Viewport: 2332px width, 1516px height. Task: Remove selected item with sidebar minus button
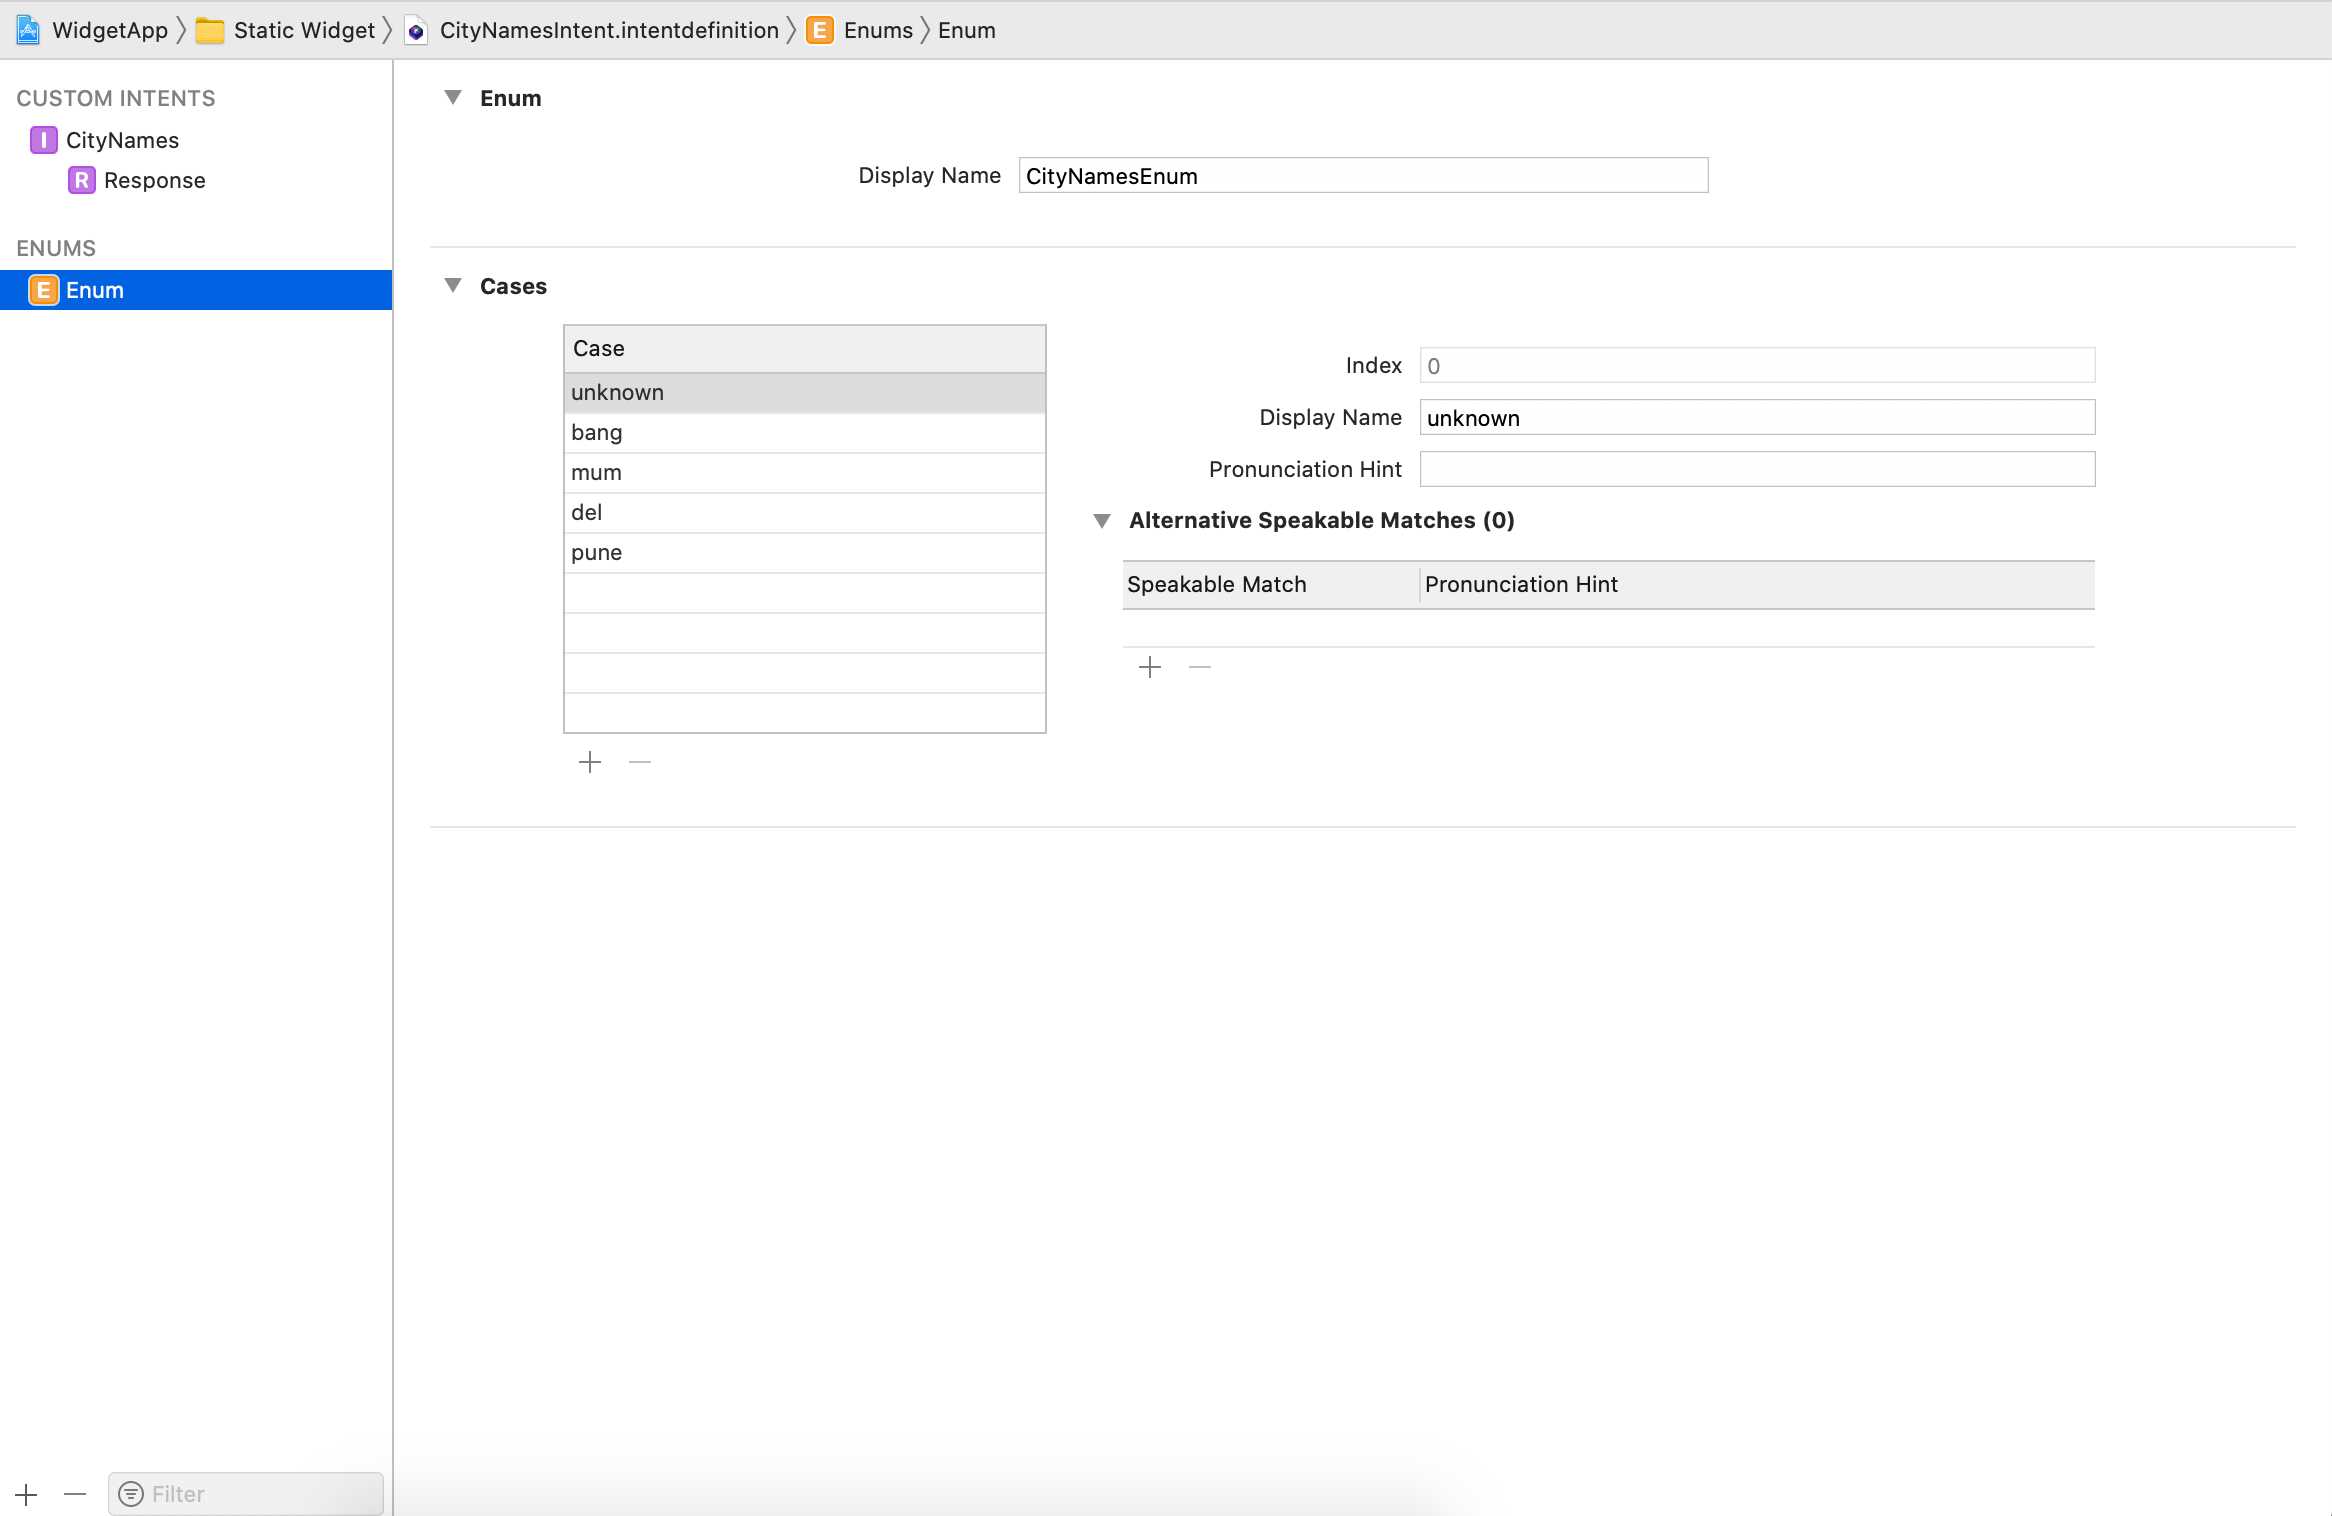(x=75, y=1494)
